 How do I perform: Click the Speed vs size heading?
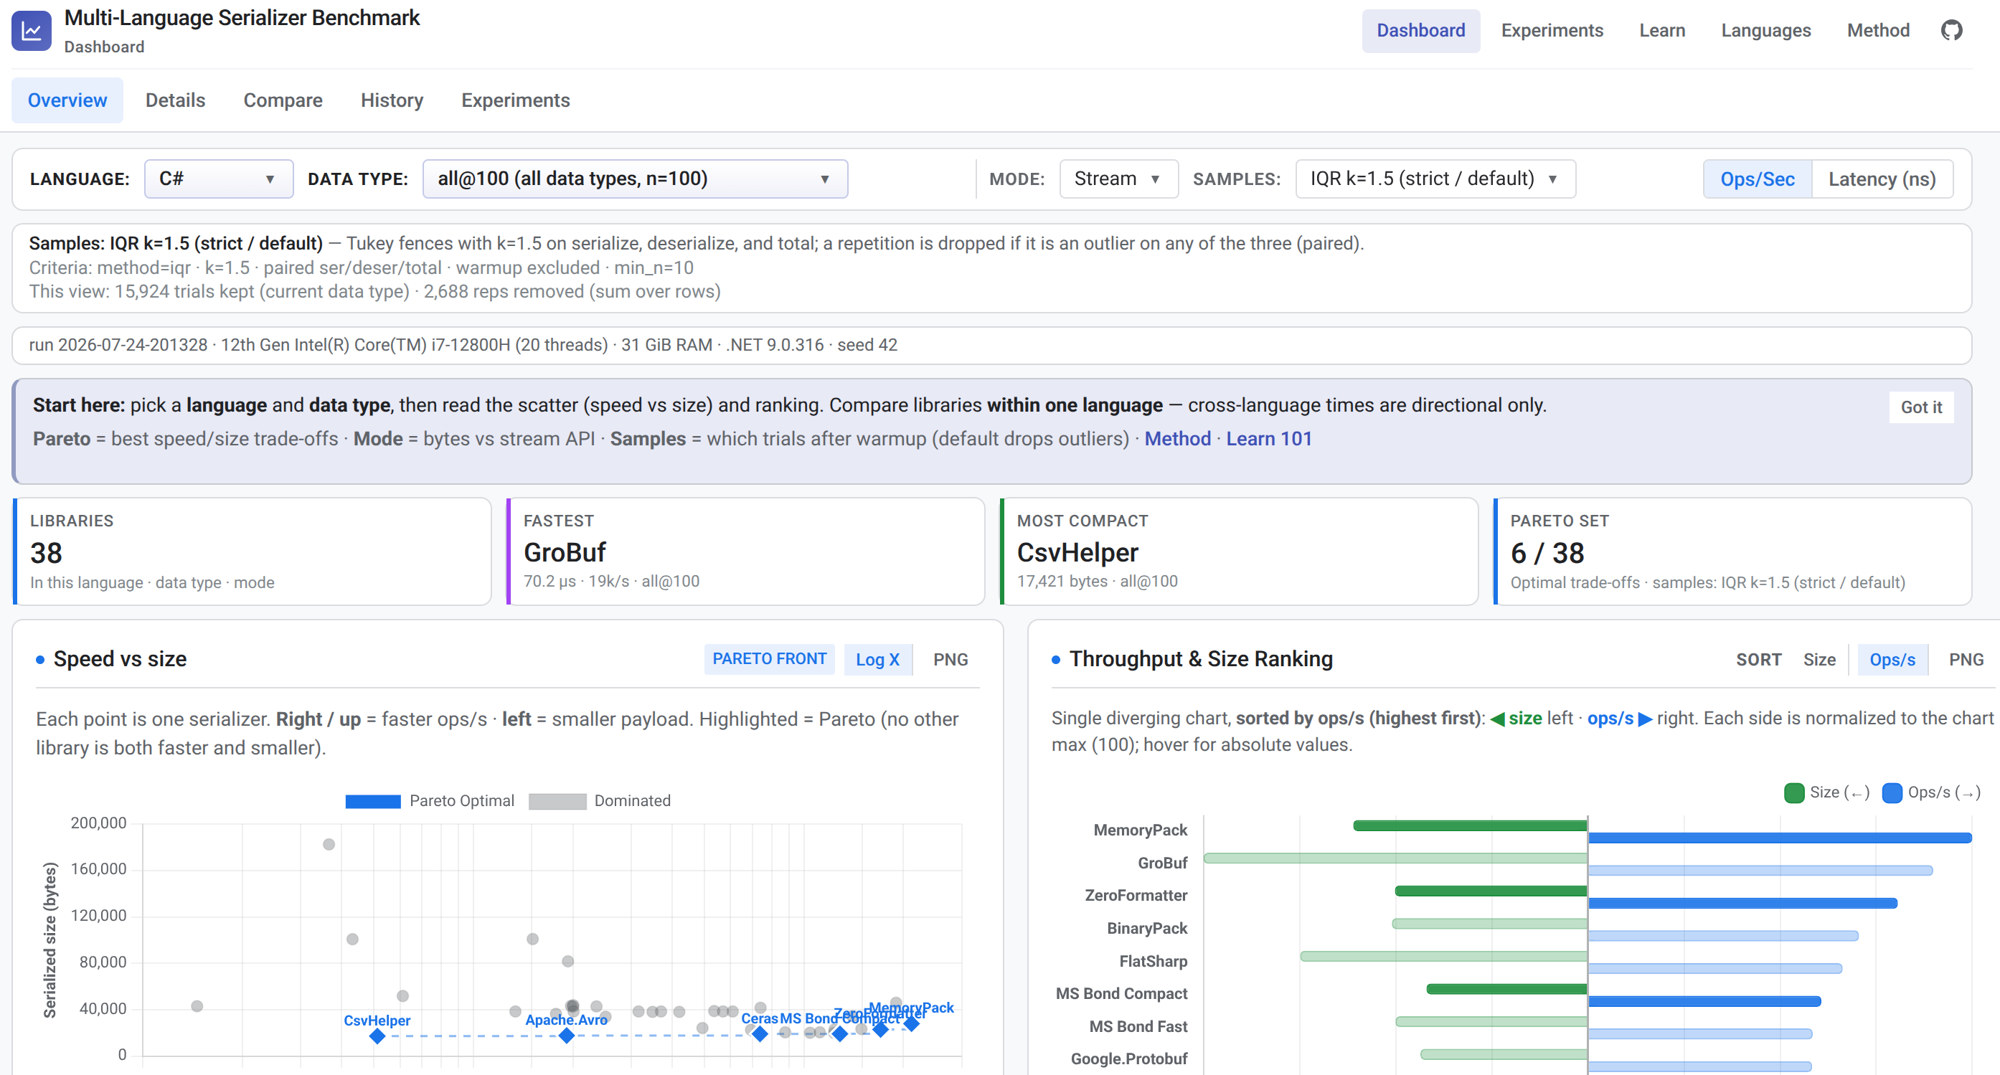coord(120,659)
